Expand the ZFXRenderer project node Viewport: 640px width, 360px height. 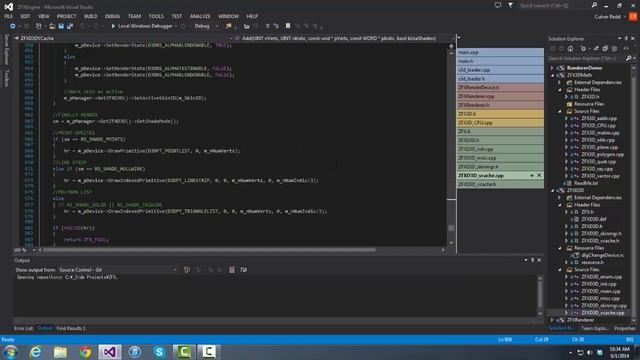tap(552, 320)
